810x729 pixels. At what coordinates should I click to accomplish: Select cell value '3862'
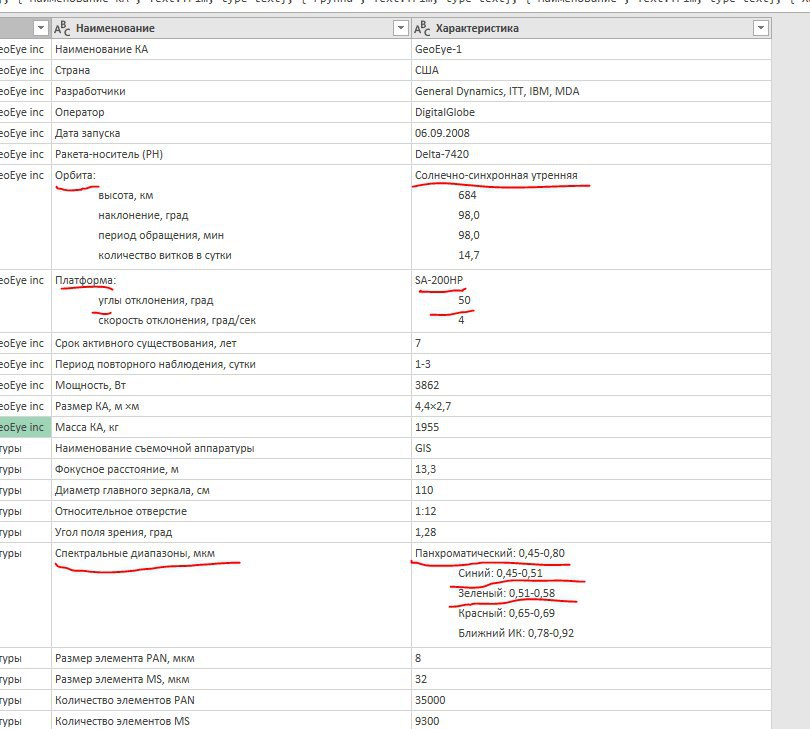click(591, 385)
